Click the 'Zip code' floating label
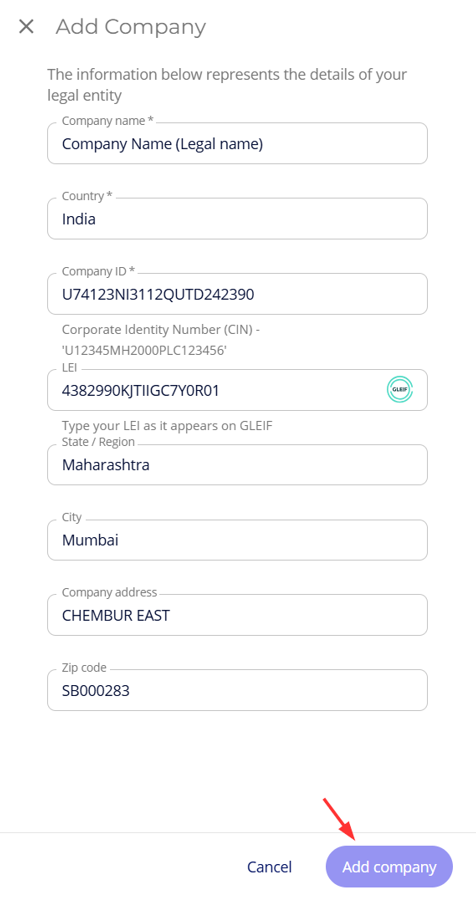The height and width of the screenshot is (900, 476). click(x=84, y=668)
